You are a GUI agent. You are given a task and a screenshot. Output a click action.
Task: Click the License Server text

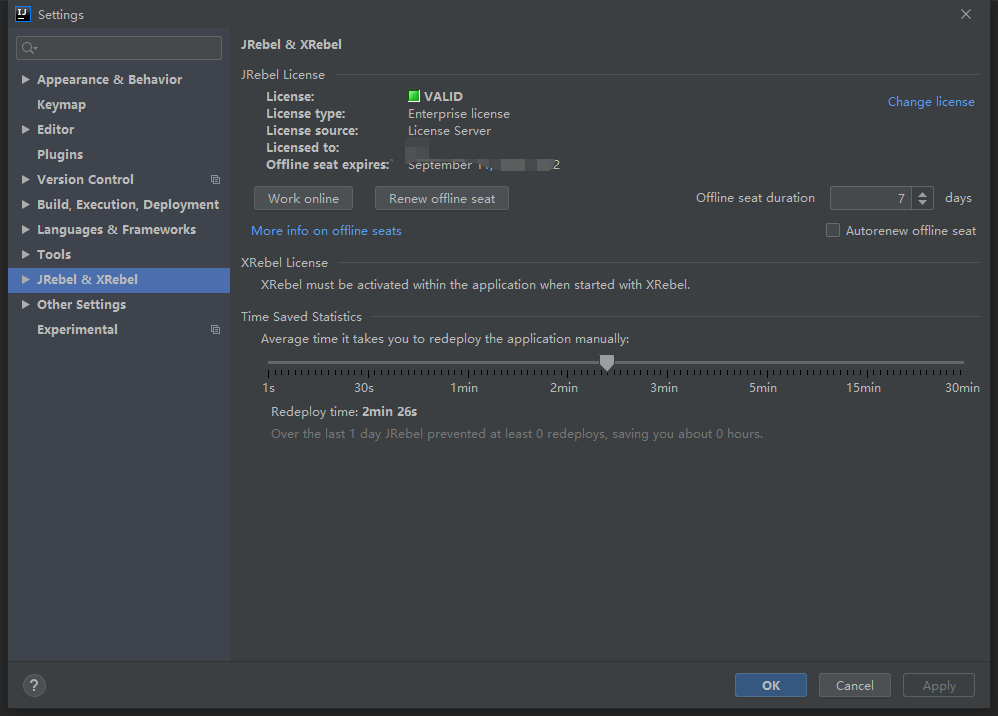449,130
